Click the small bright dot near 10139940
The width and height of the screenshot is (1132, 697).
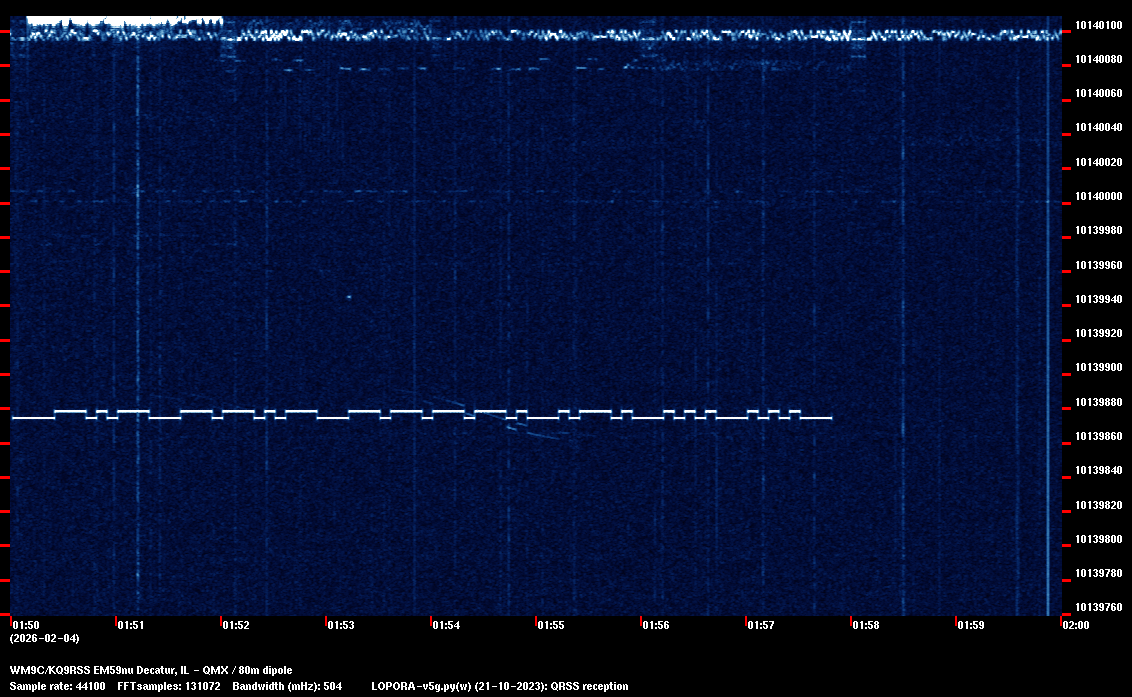point(349,297)
